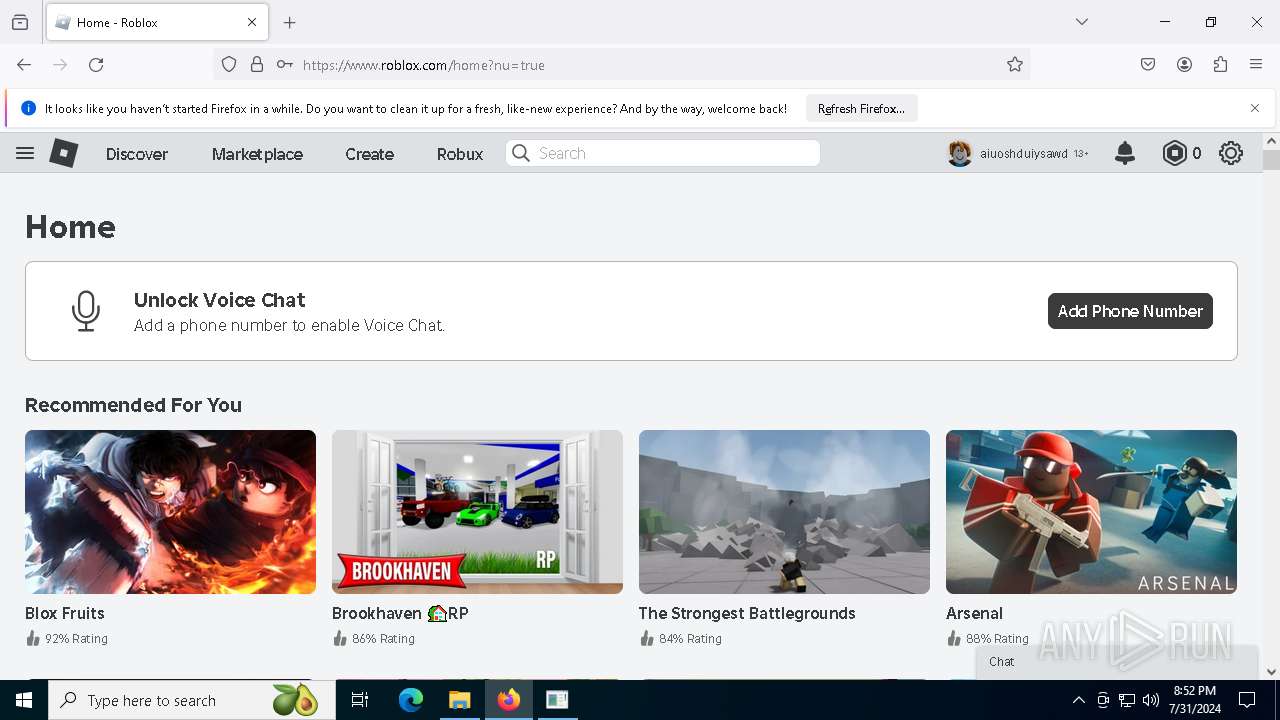Click the Blox Fruits game thumbnail

tap(170, 512)
